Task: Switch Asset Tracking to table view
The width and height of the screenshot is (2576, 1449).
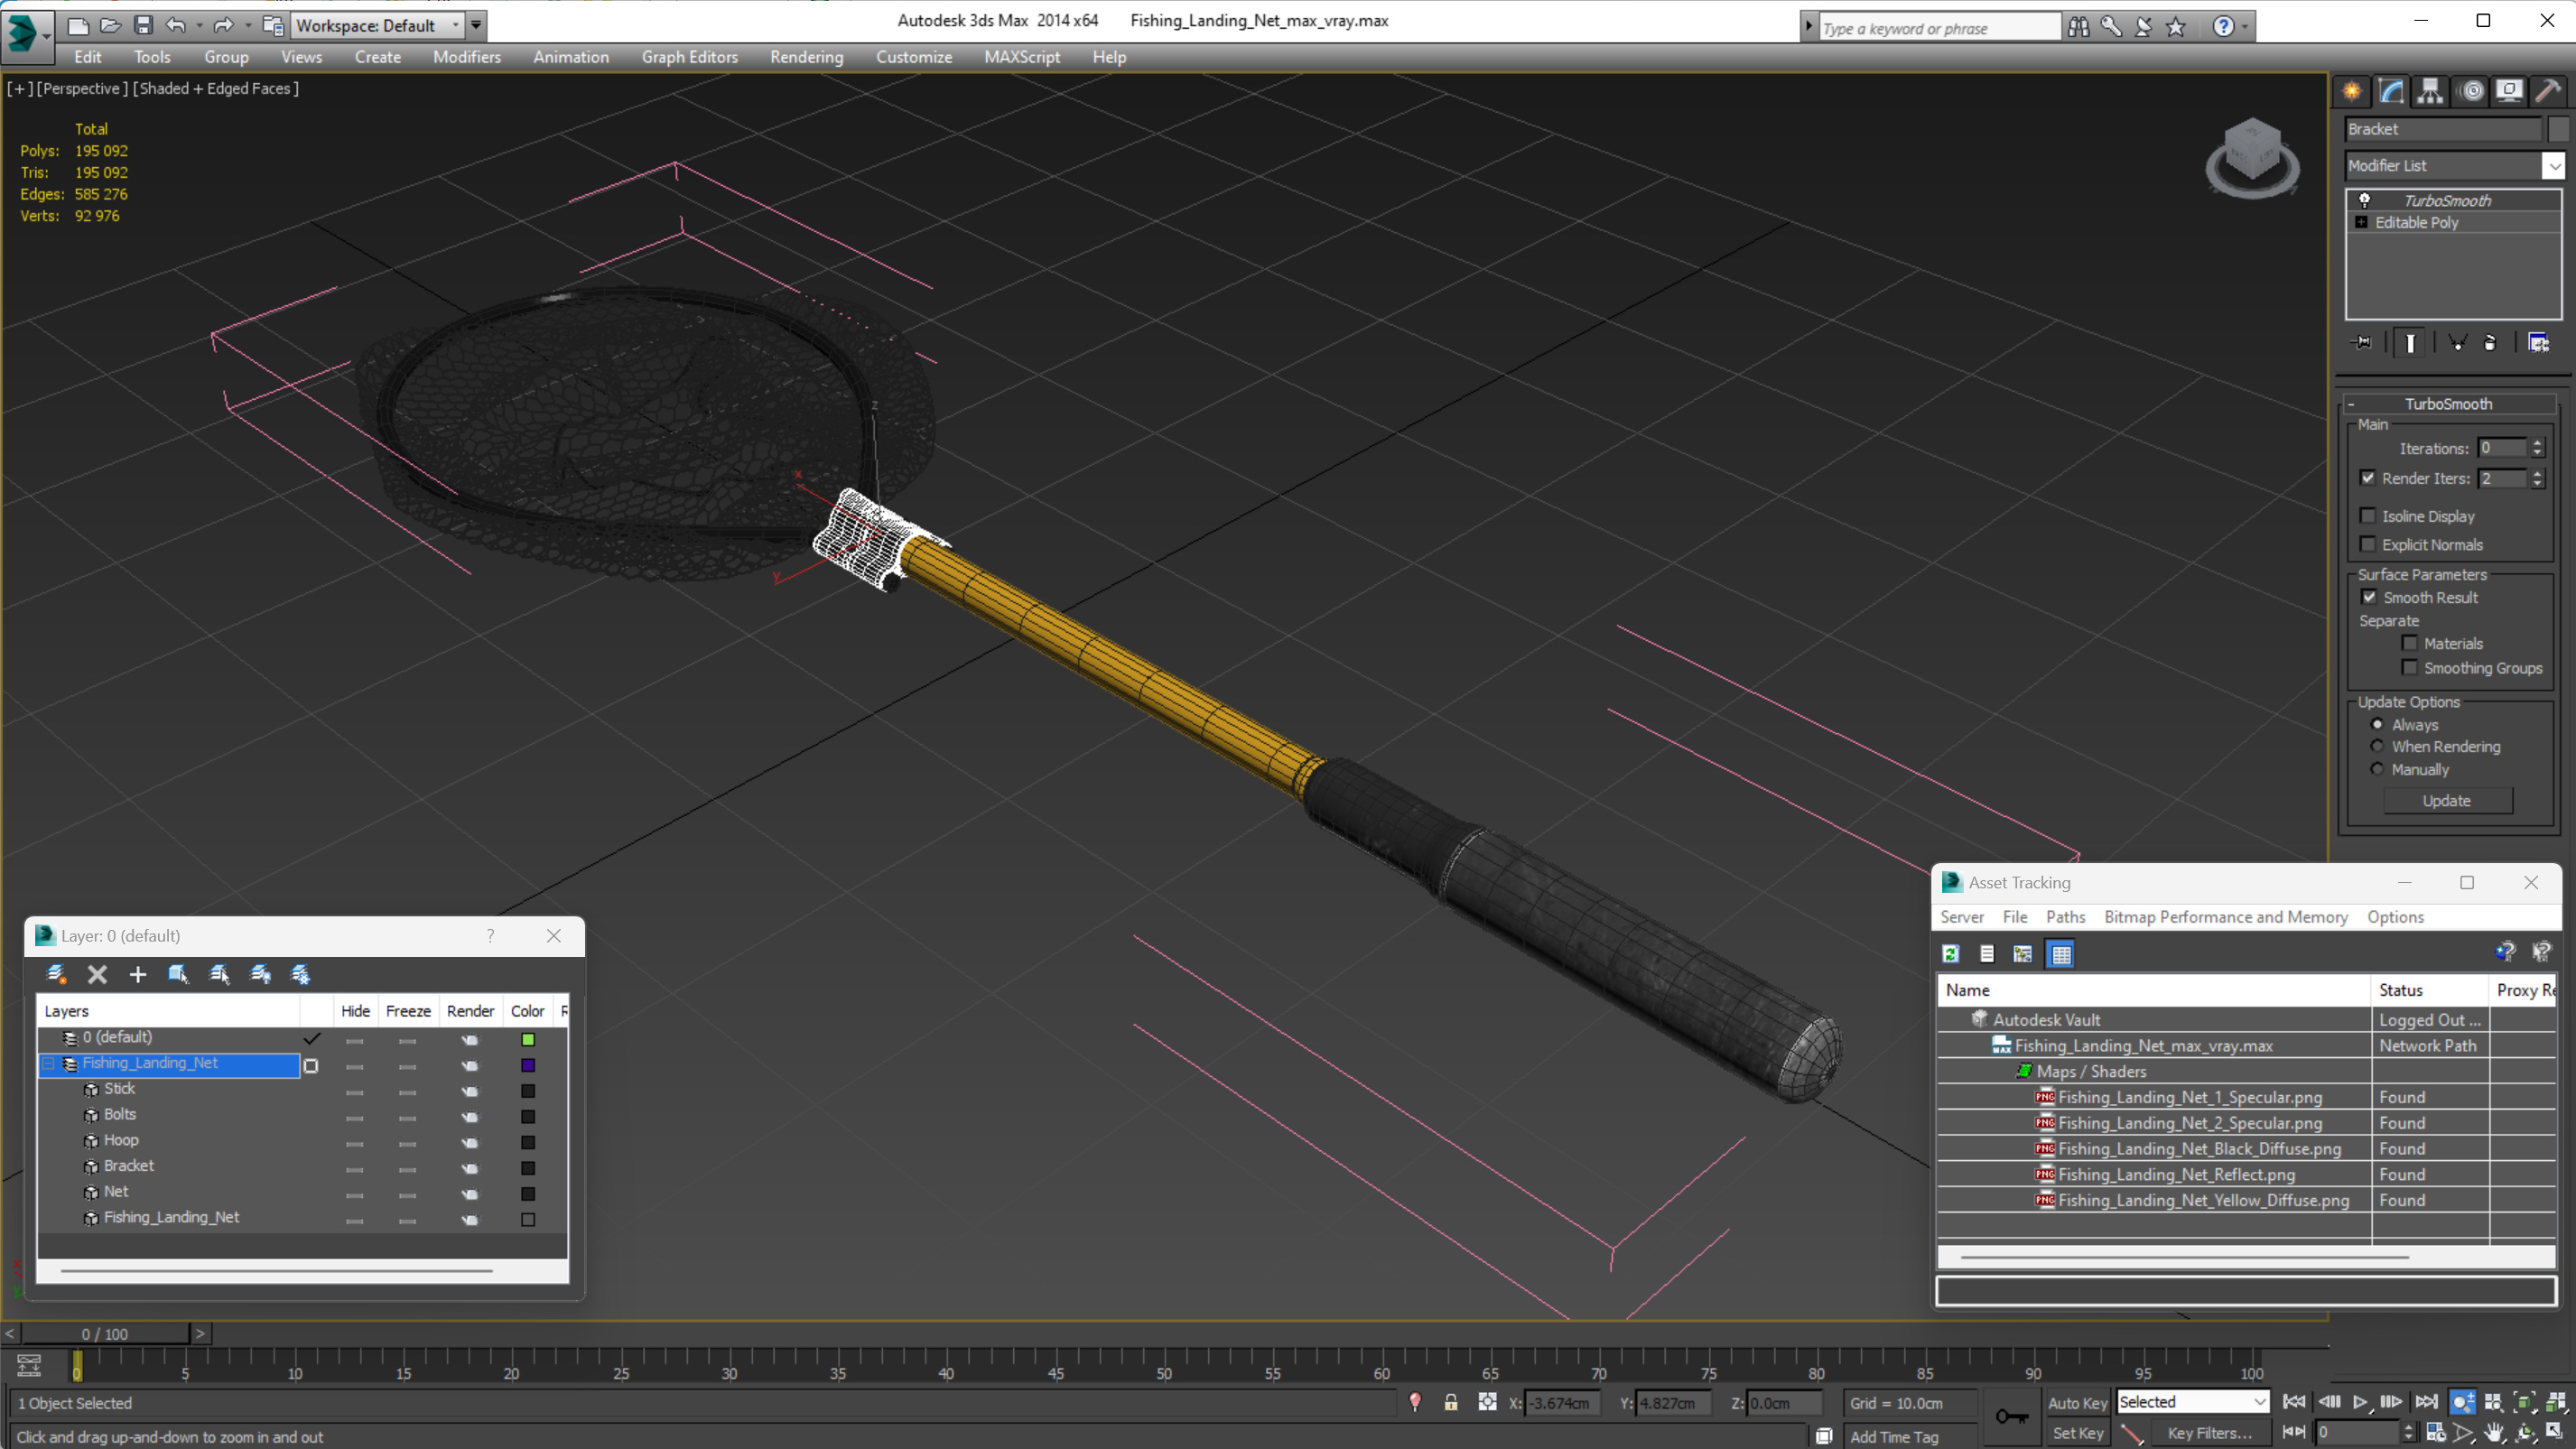Action: point(2061,954)
